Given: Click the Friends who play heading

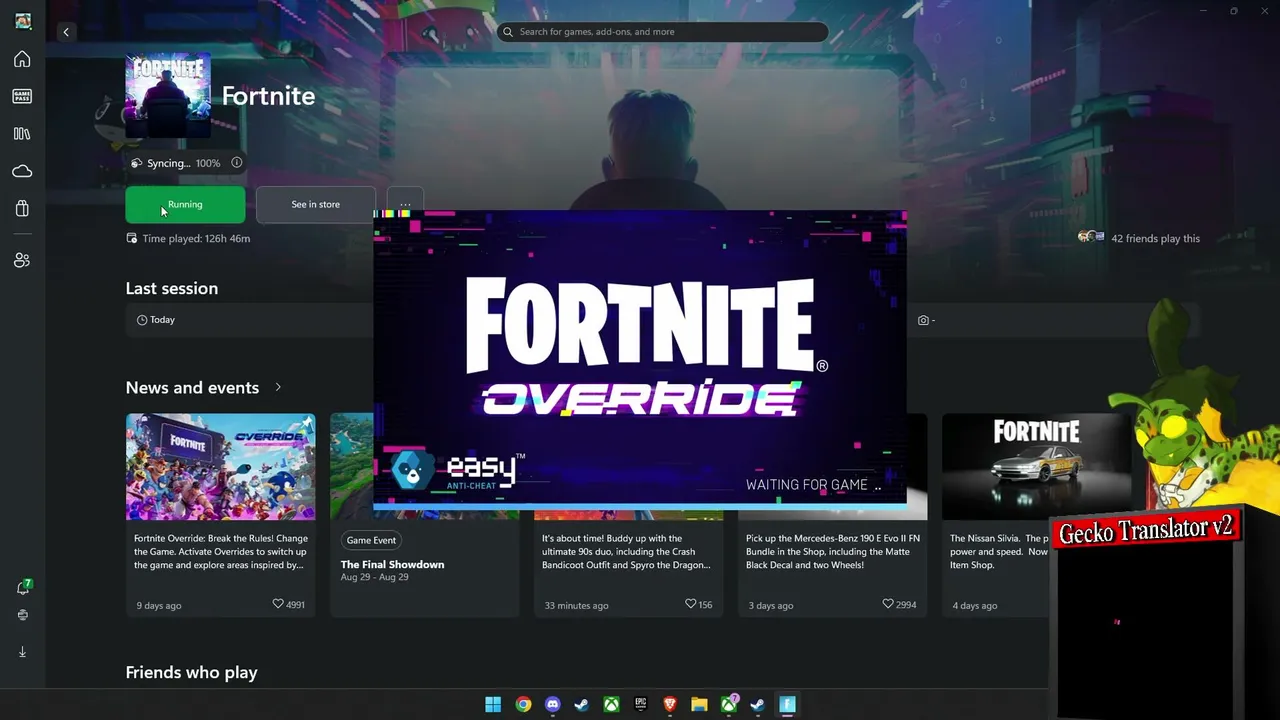Looking at the screenshot, I should click(192, 672).
